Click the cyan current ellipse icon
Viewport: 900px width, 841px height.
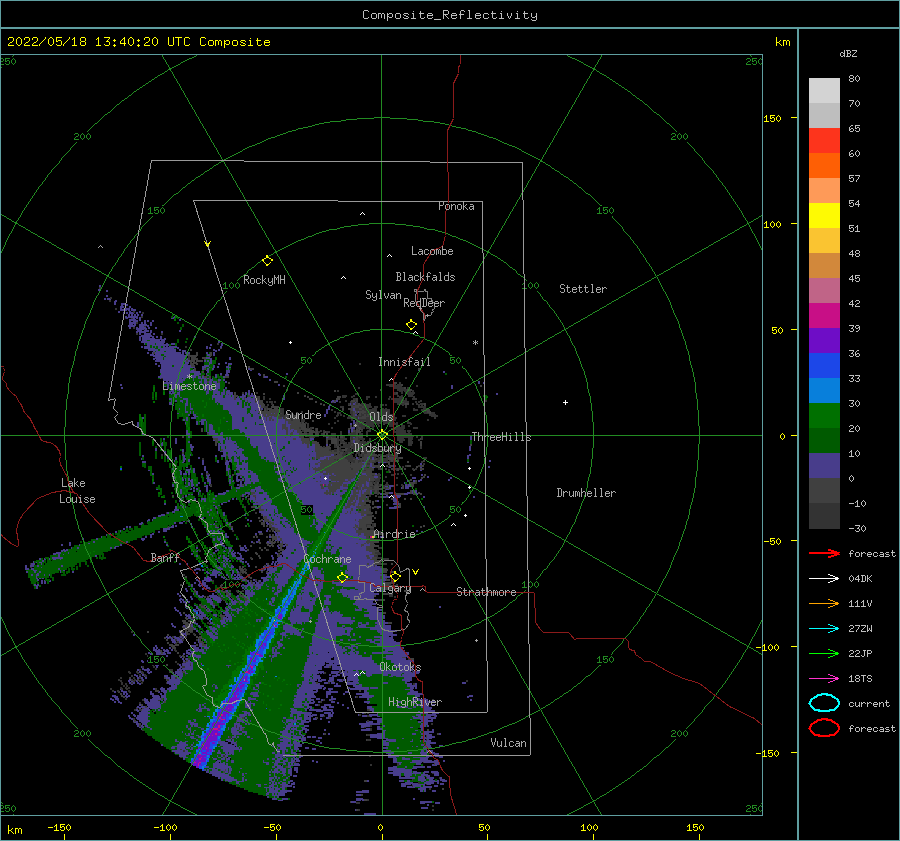pos(824,703)
